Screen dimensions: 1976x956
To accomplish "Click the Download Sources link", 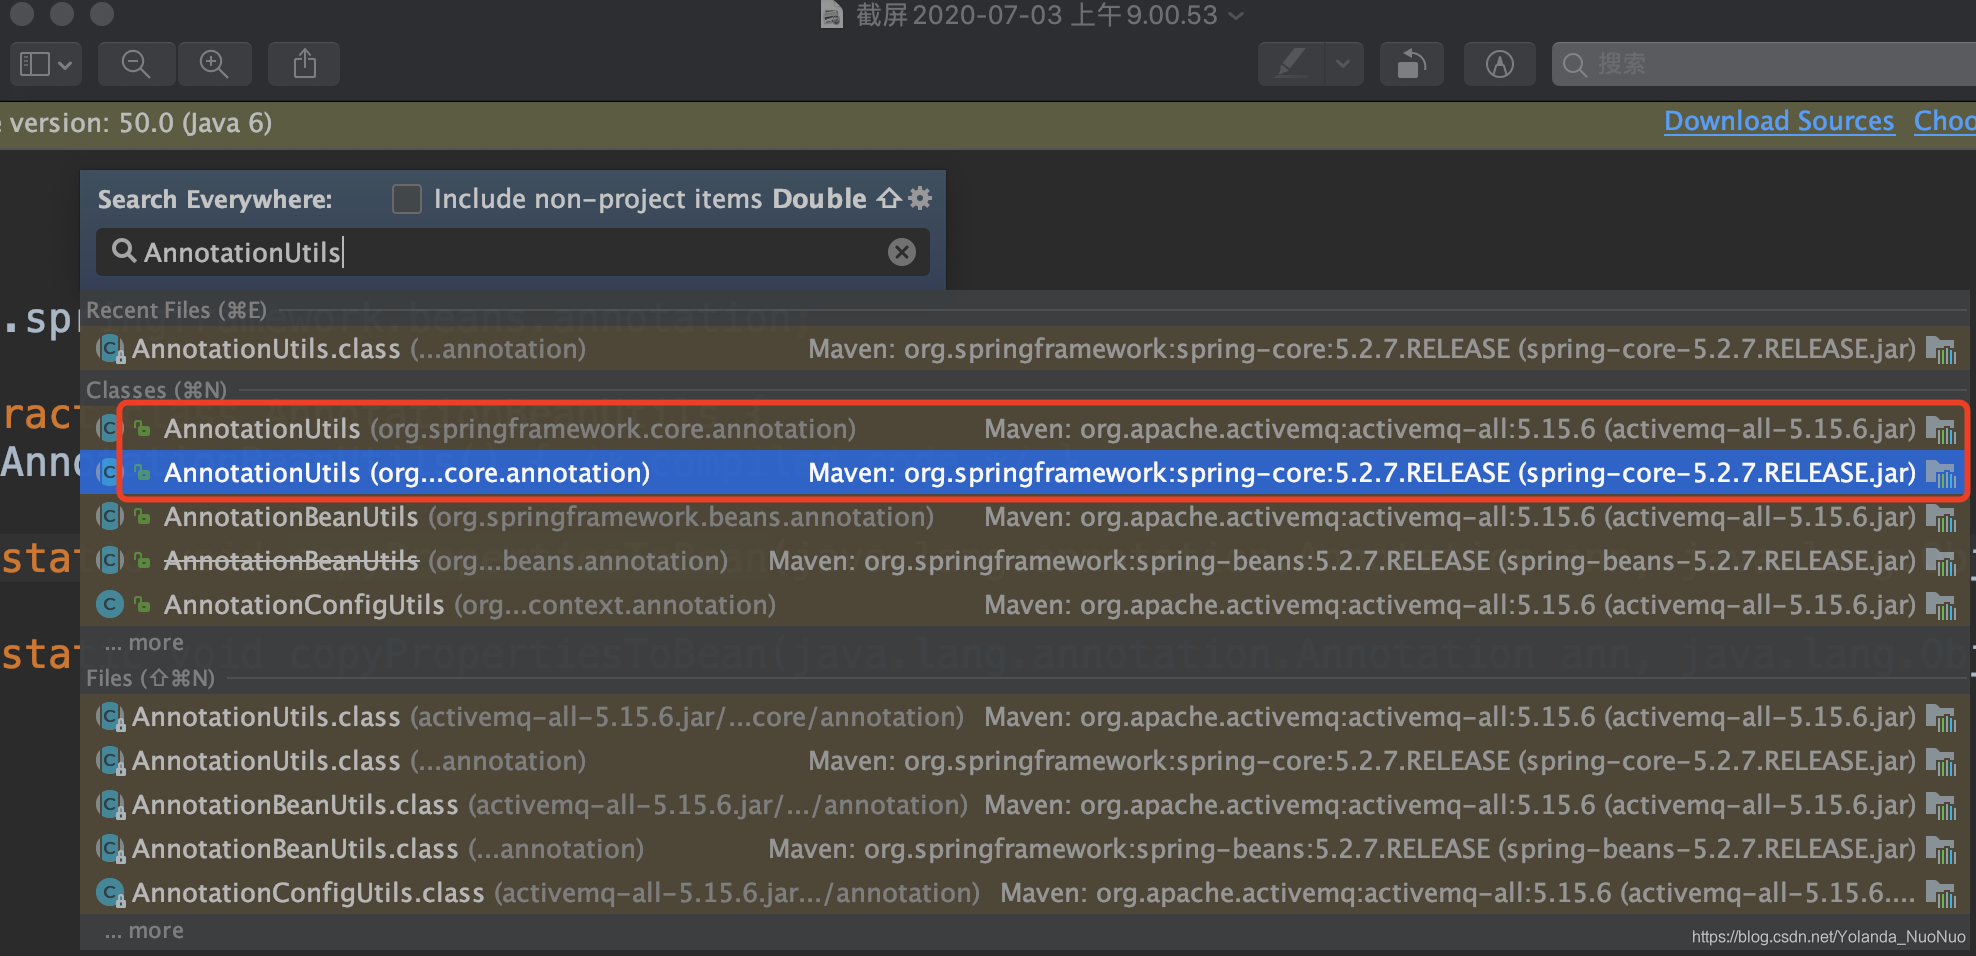I will coord(1779,121).
